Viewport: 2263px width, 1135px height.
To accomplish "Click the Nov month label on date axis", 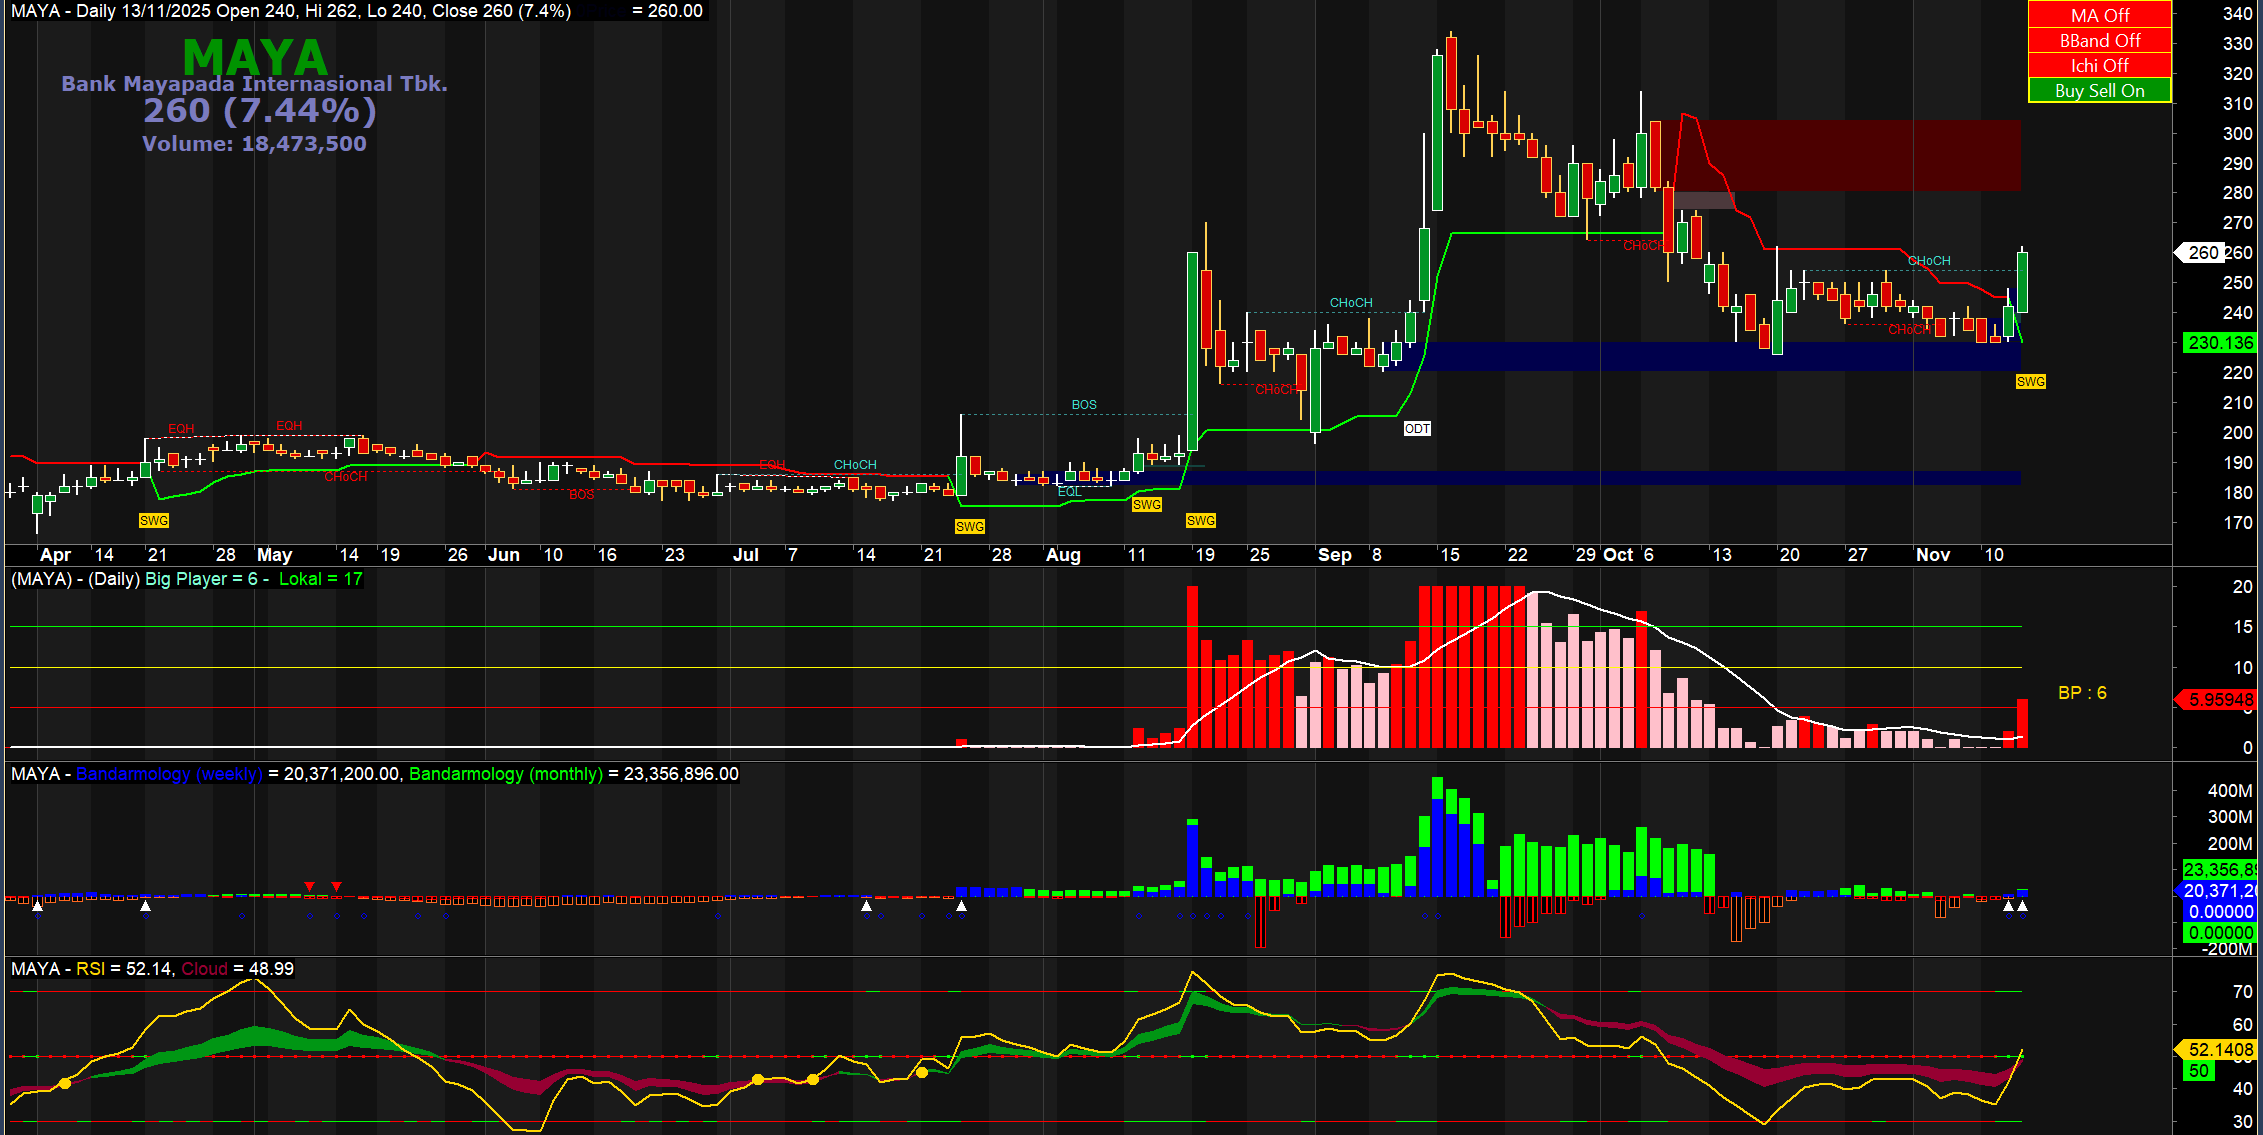I will 1932,555.
